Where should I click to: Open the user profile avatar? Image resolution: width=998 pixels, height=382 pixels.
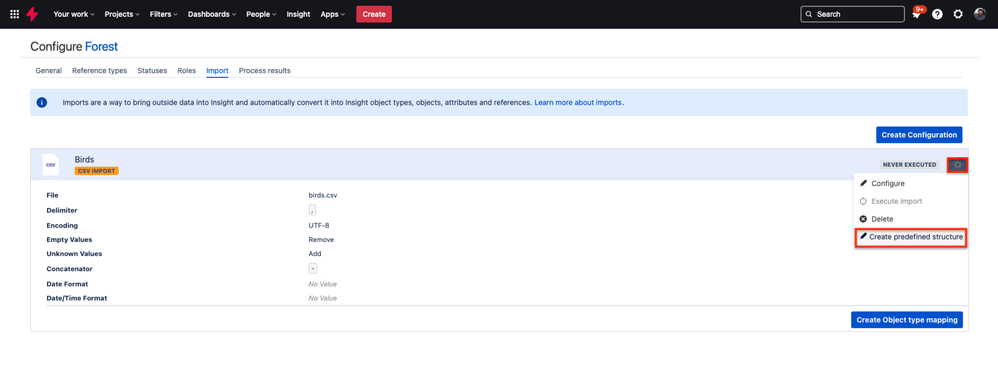(x=980, y=14)
